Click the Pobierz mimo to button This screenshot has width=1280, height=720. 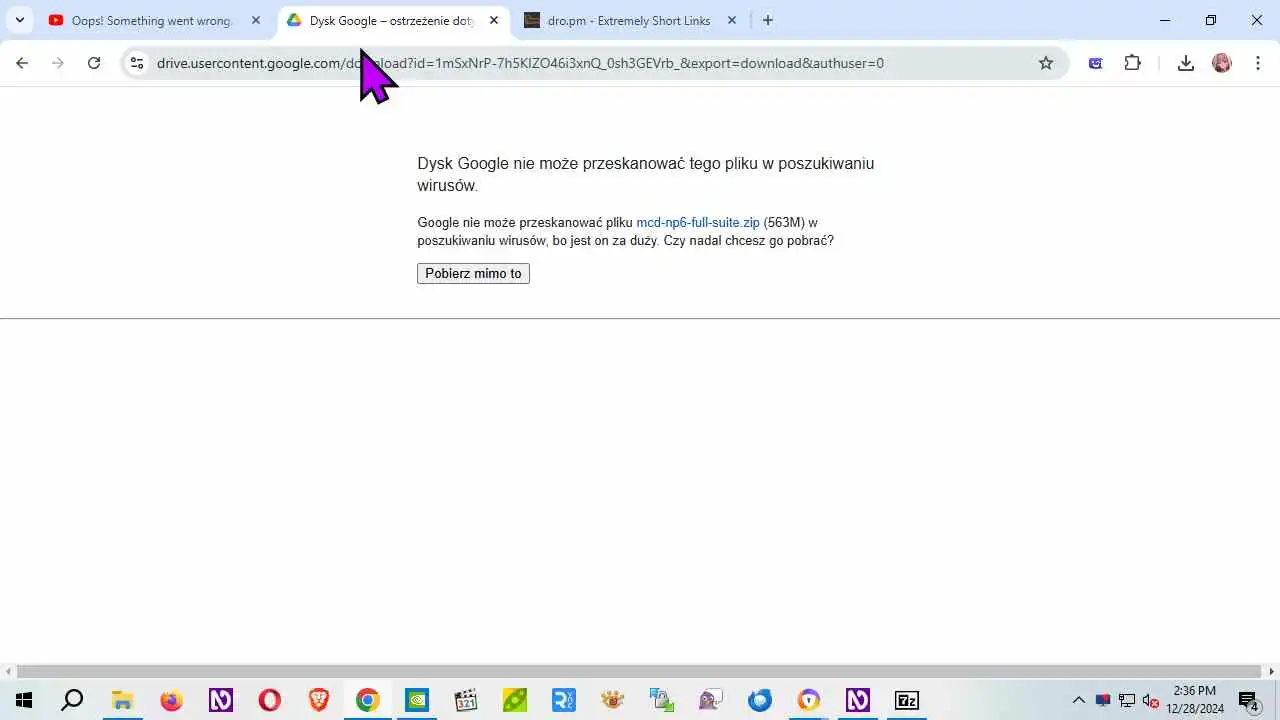pyautogui.click(x=473, y=273)
